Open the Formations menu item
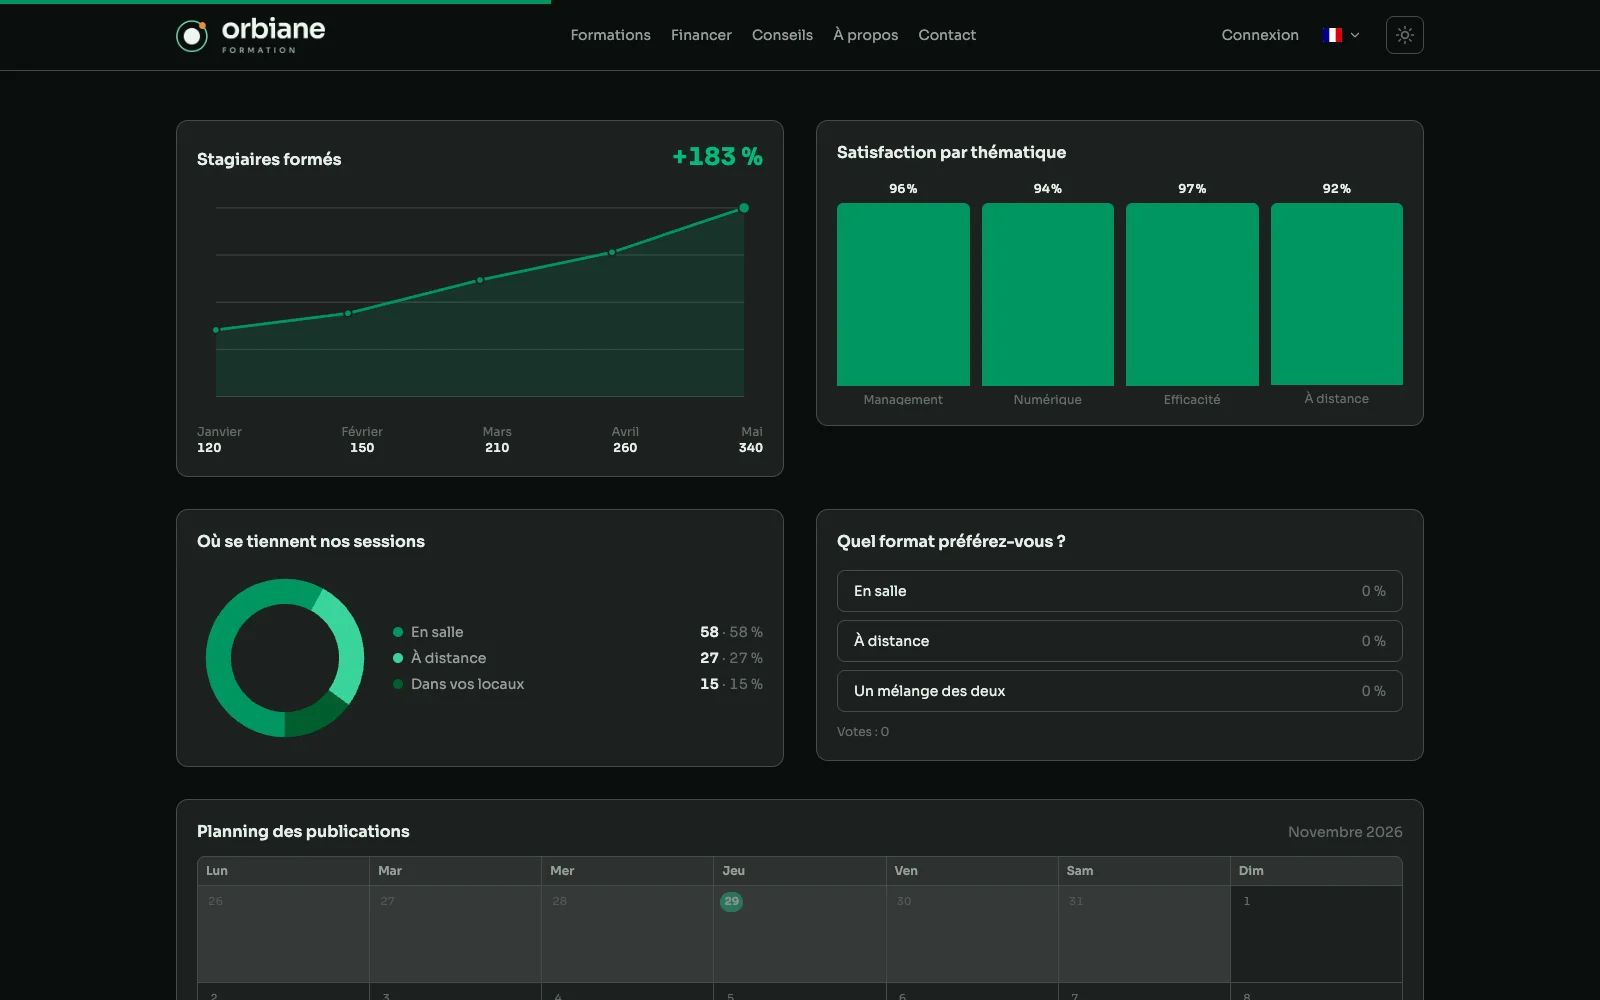This screenshot has width=1600, height=1000. 610,35
